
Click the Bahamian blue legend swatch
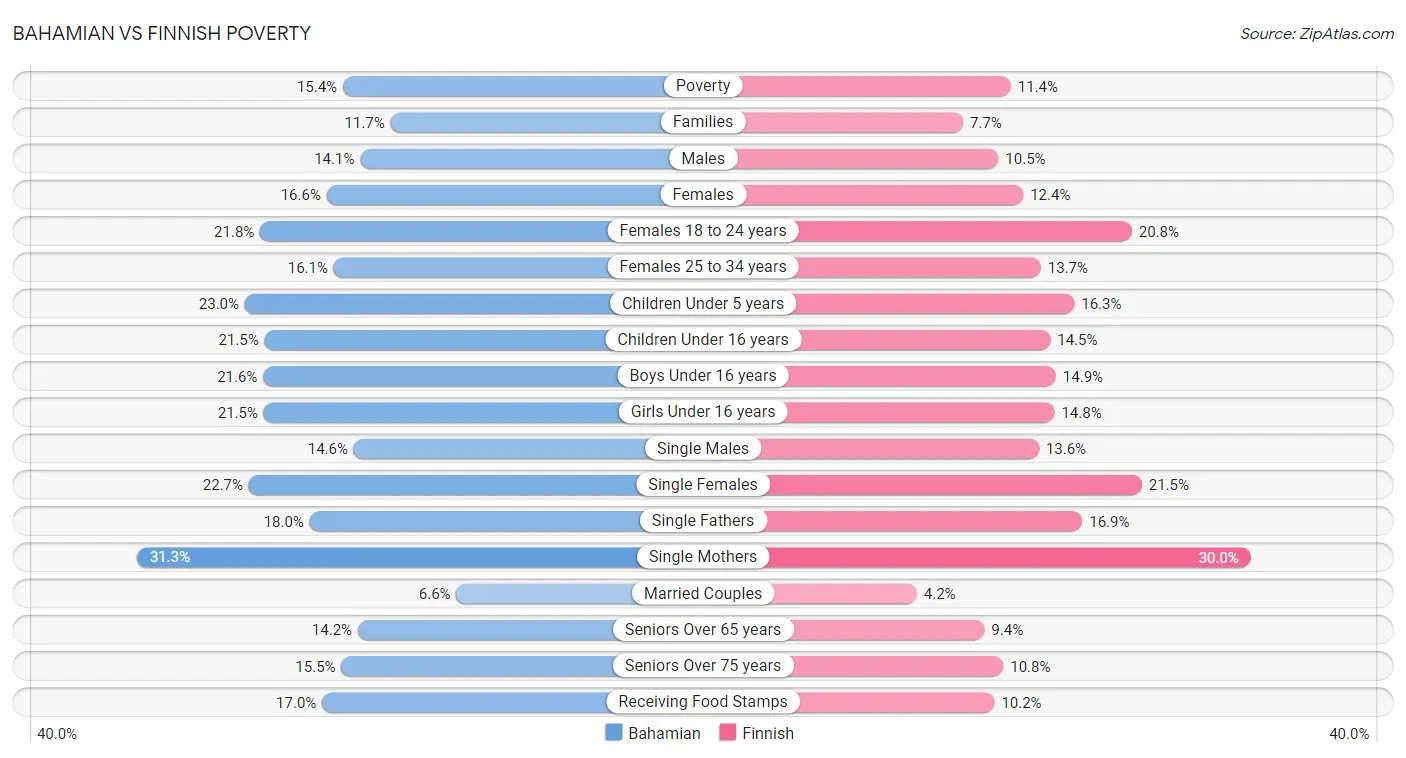[614, 733]
